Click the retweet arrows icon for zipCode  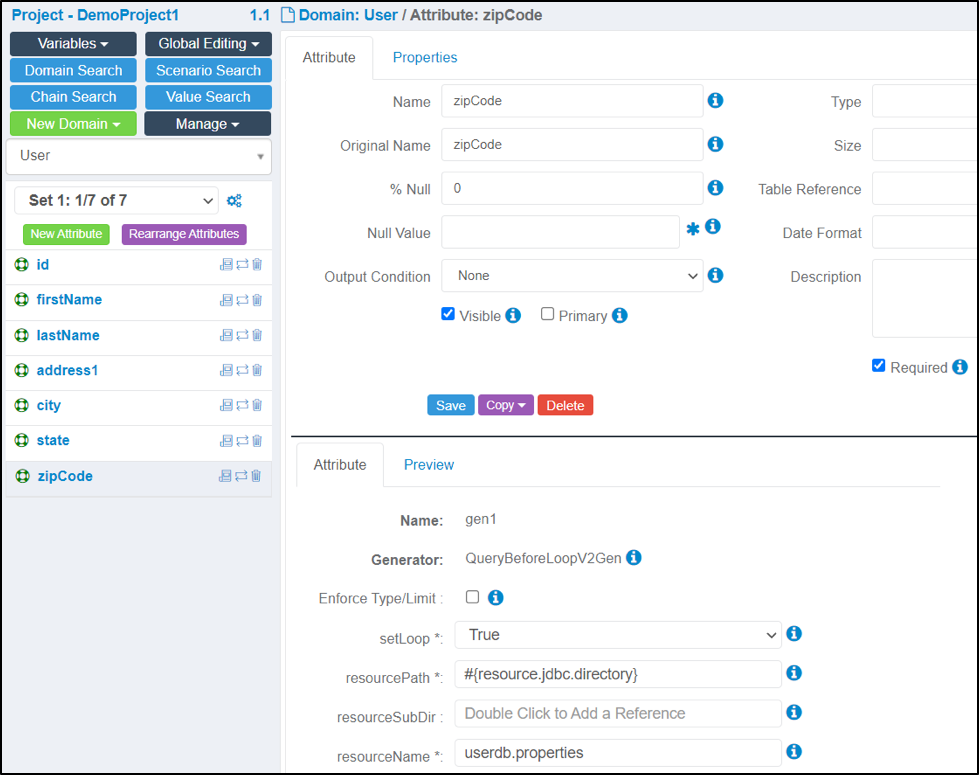[x=241, y=476]
